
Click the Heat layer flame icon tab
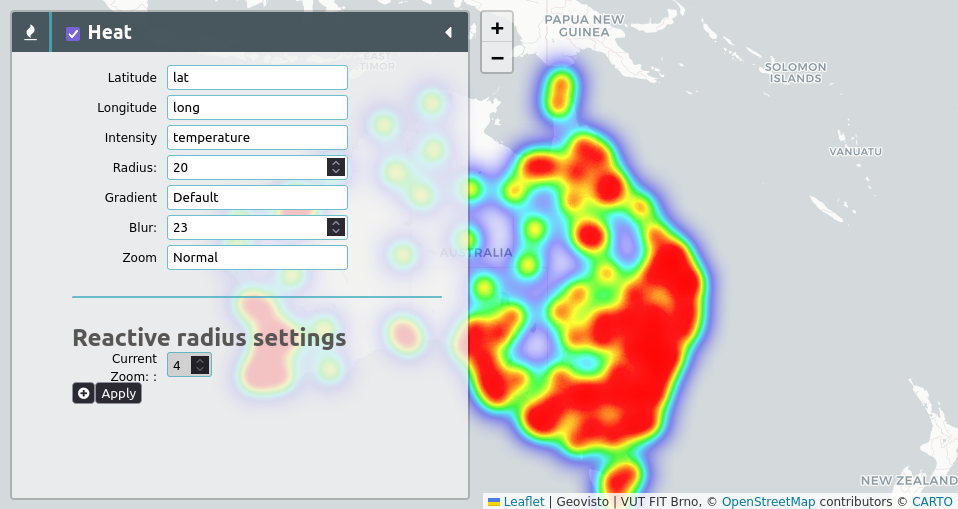(x=31, y=32)
